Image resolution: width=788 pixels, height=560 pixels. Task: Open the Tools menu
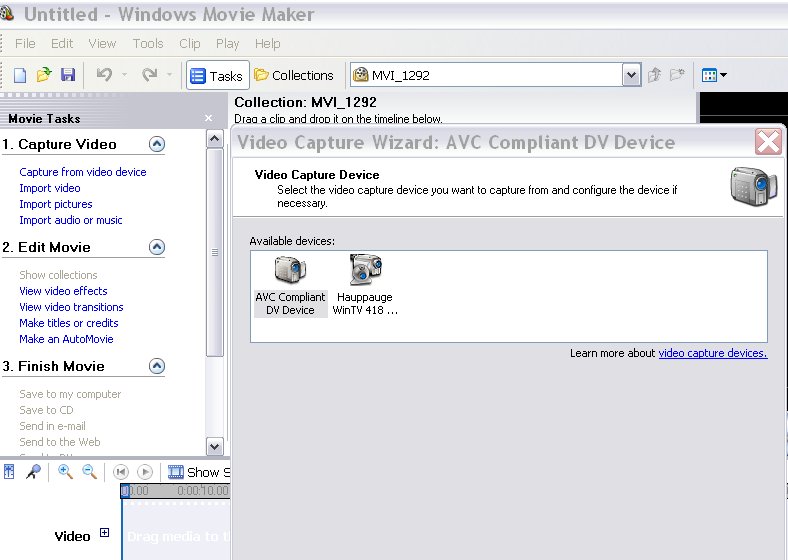click(148, 44)
